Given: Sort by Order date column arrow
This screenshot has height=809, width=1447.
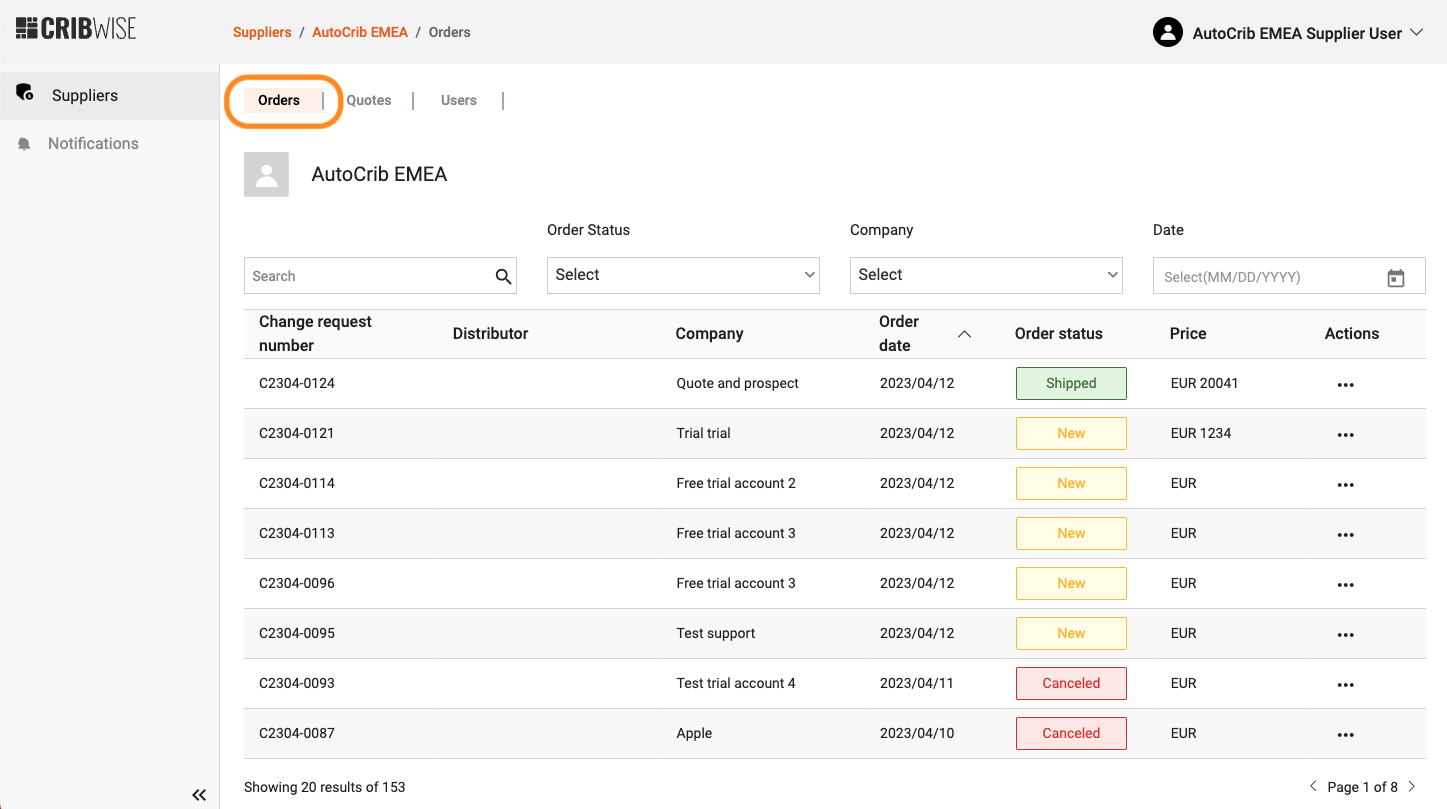Looking at the screenshot, I should pyautogui.click(x=964, y=334).
